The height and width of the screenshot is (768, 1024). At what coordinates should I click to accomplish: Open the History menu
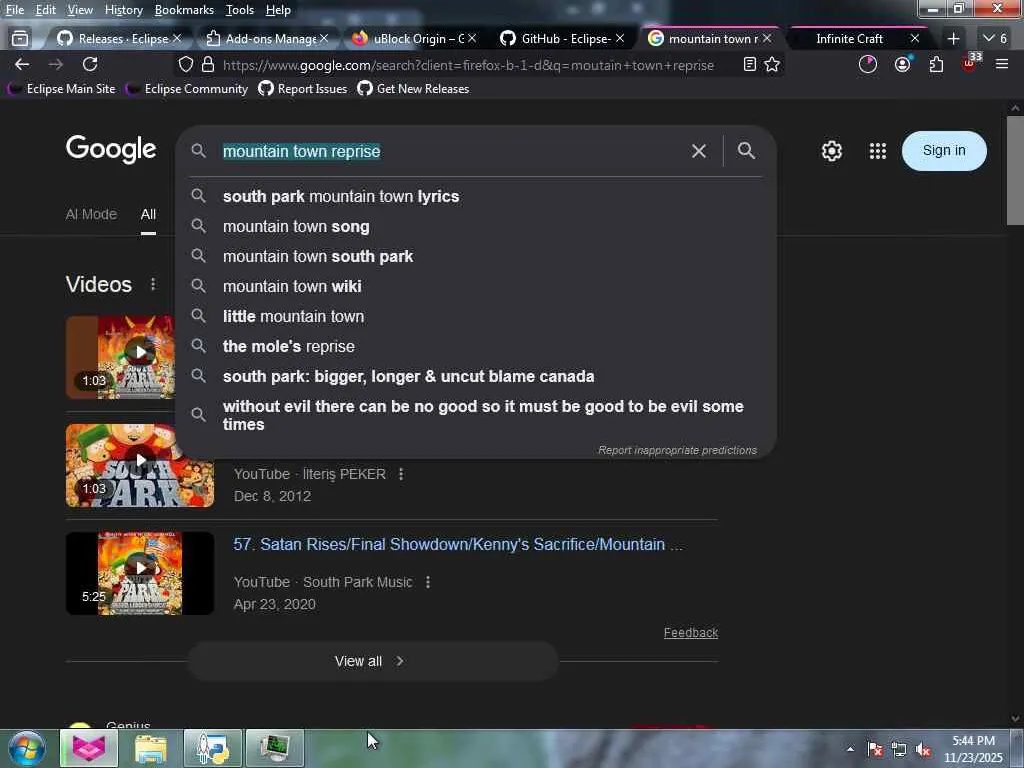coord(123,10)
